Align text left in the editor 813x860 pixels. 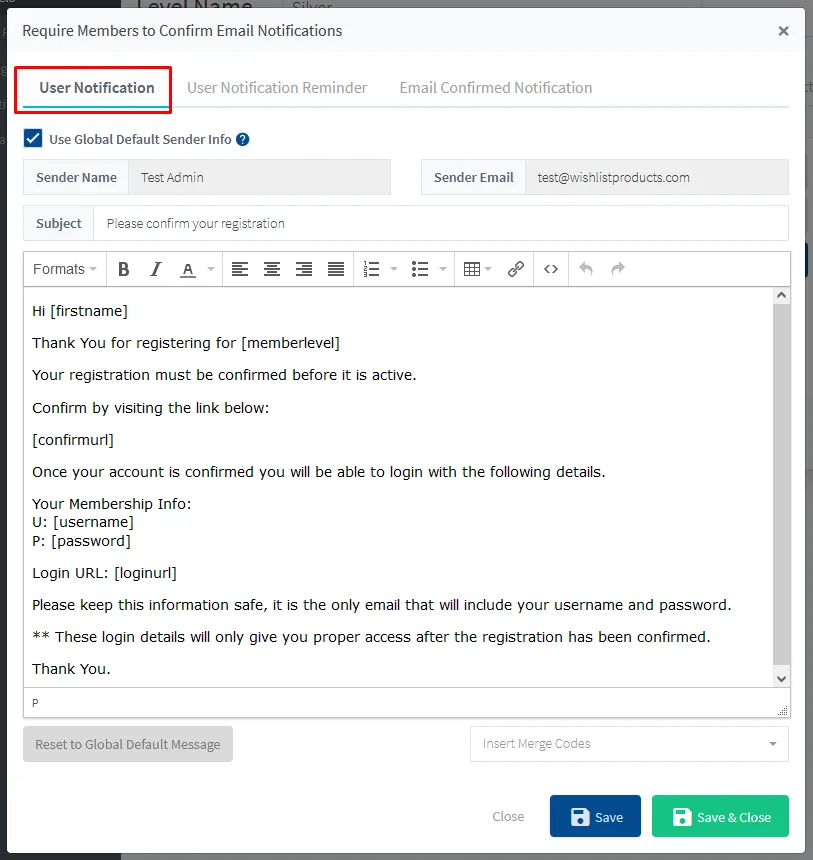coord(240,269)
